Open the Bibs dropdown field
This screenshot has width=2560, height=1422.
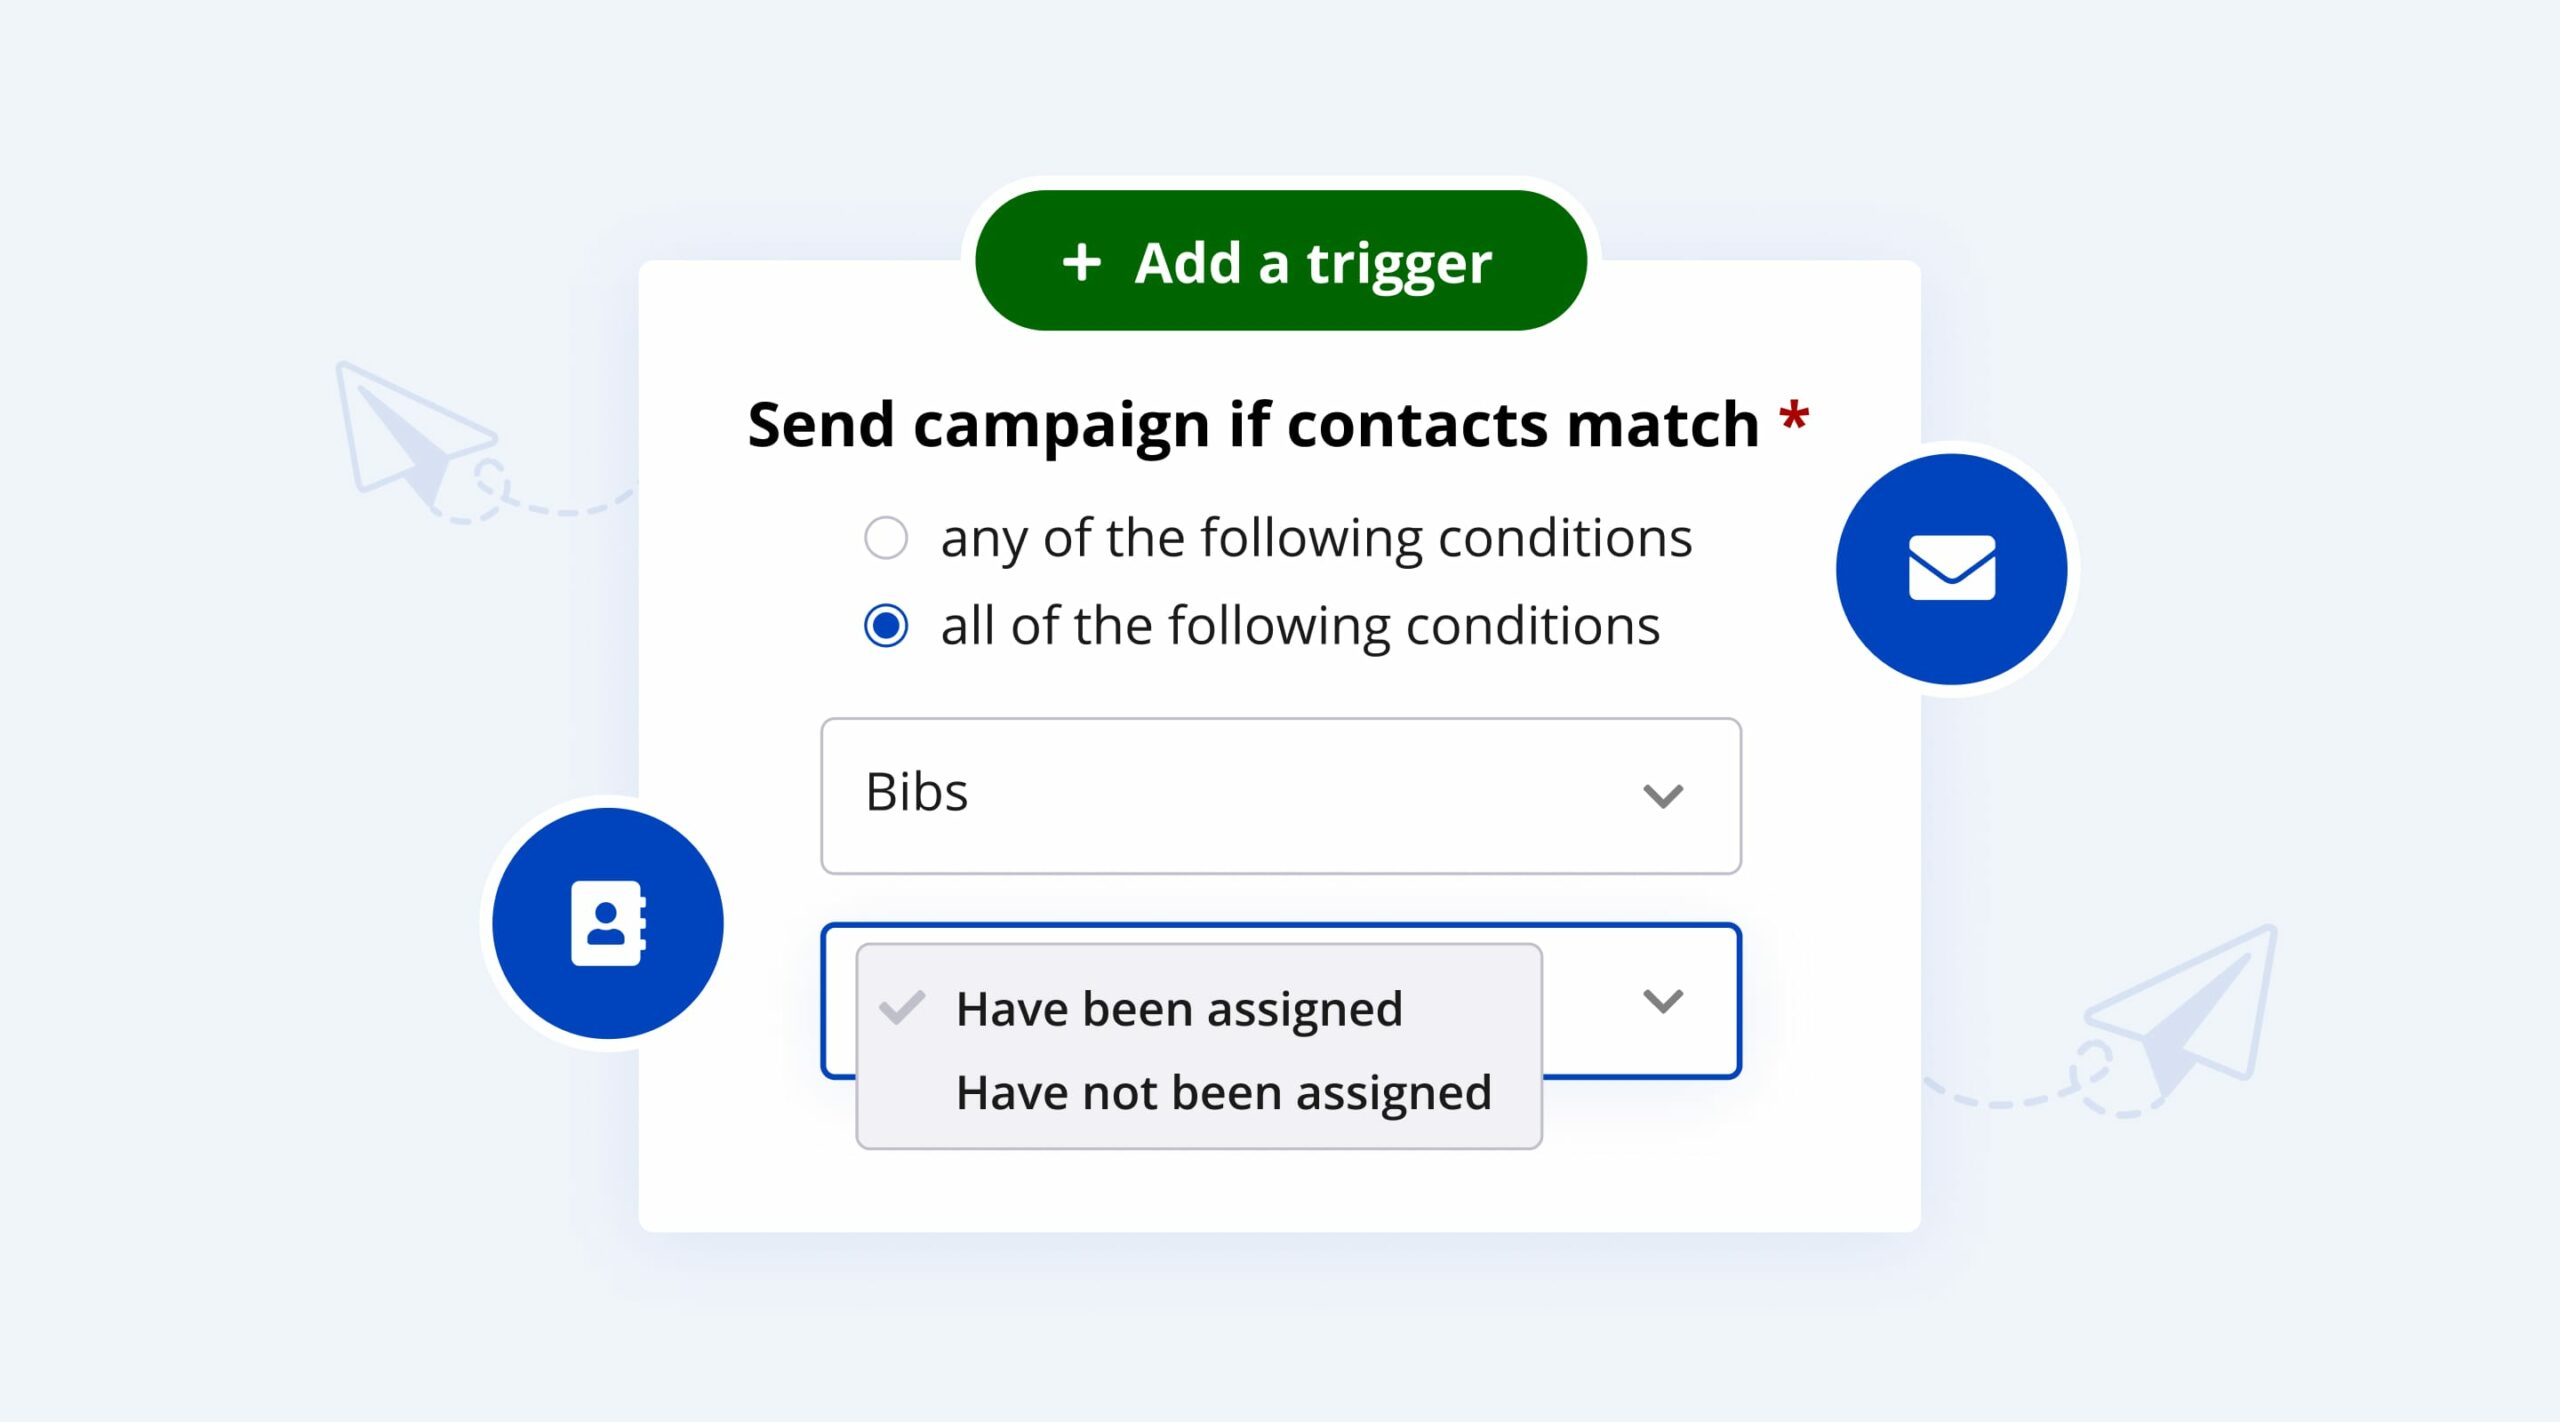pos(1280,796)
